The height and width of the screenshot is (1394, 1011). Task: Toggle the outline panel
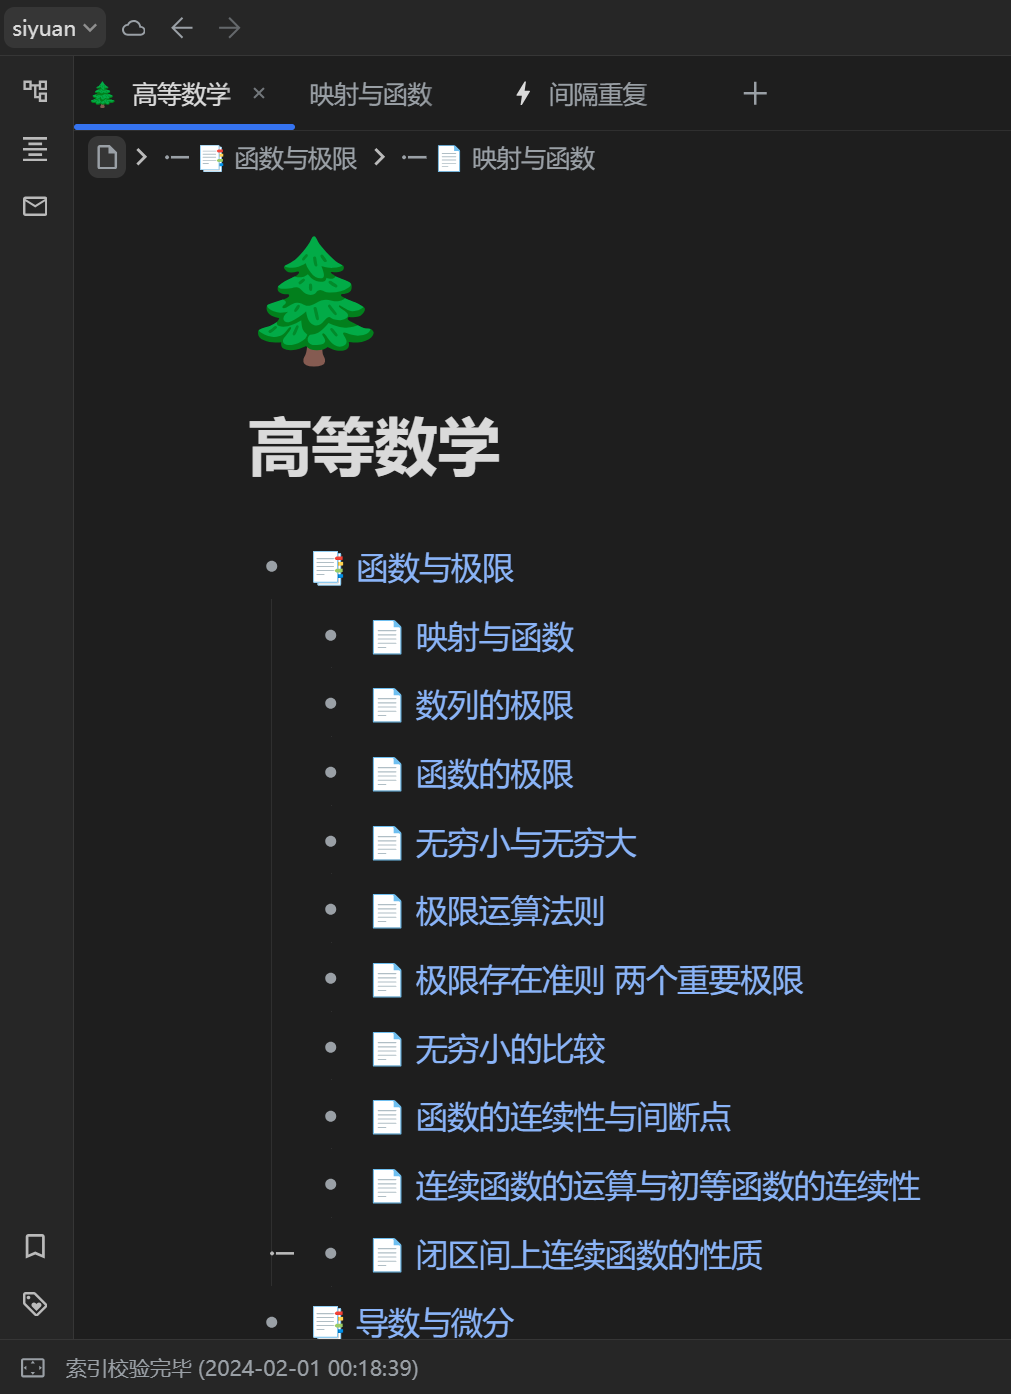35,148
